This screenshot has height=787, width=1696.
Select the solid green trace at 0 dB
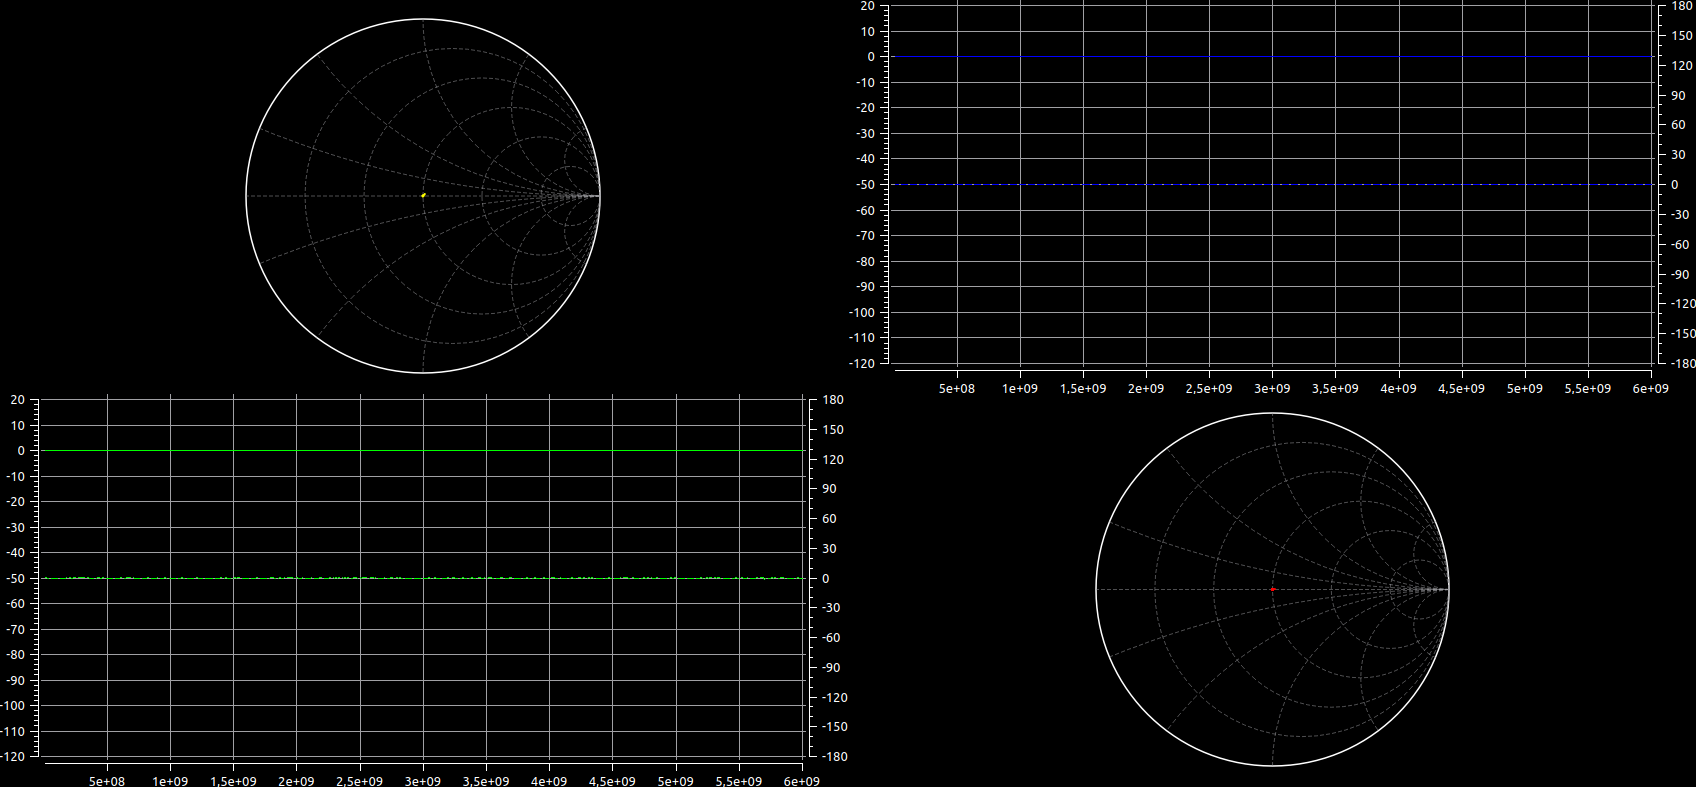[423, 451]
